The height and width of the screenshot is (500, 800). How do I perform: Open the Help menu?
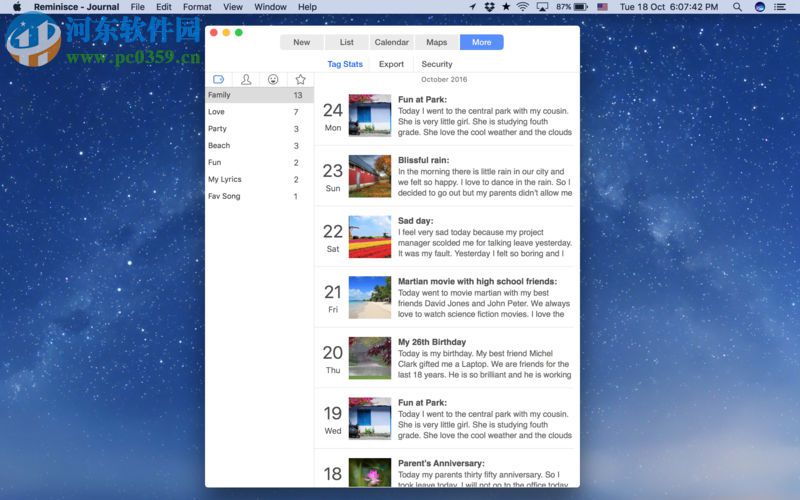(307, 7)
